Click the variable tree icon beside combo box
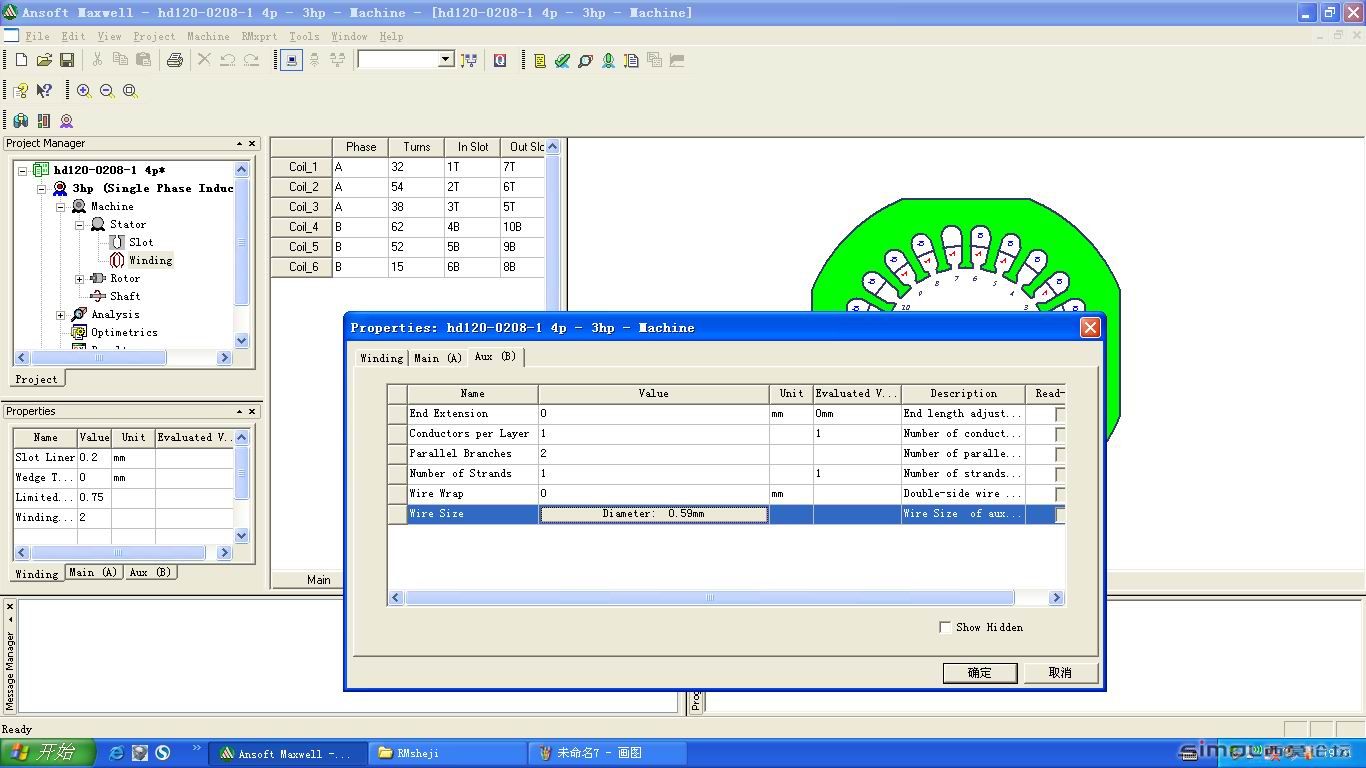 tap(469, 60)
